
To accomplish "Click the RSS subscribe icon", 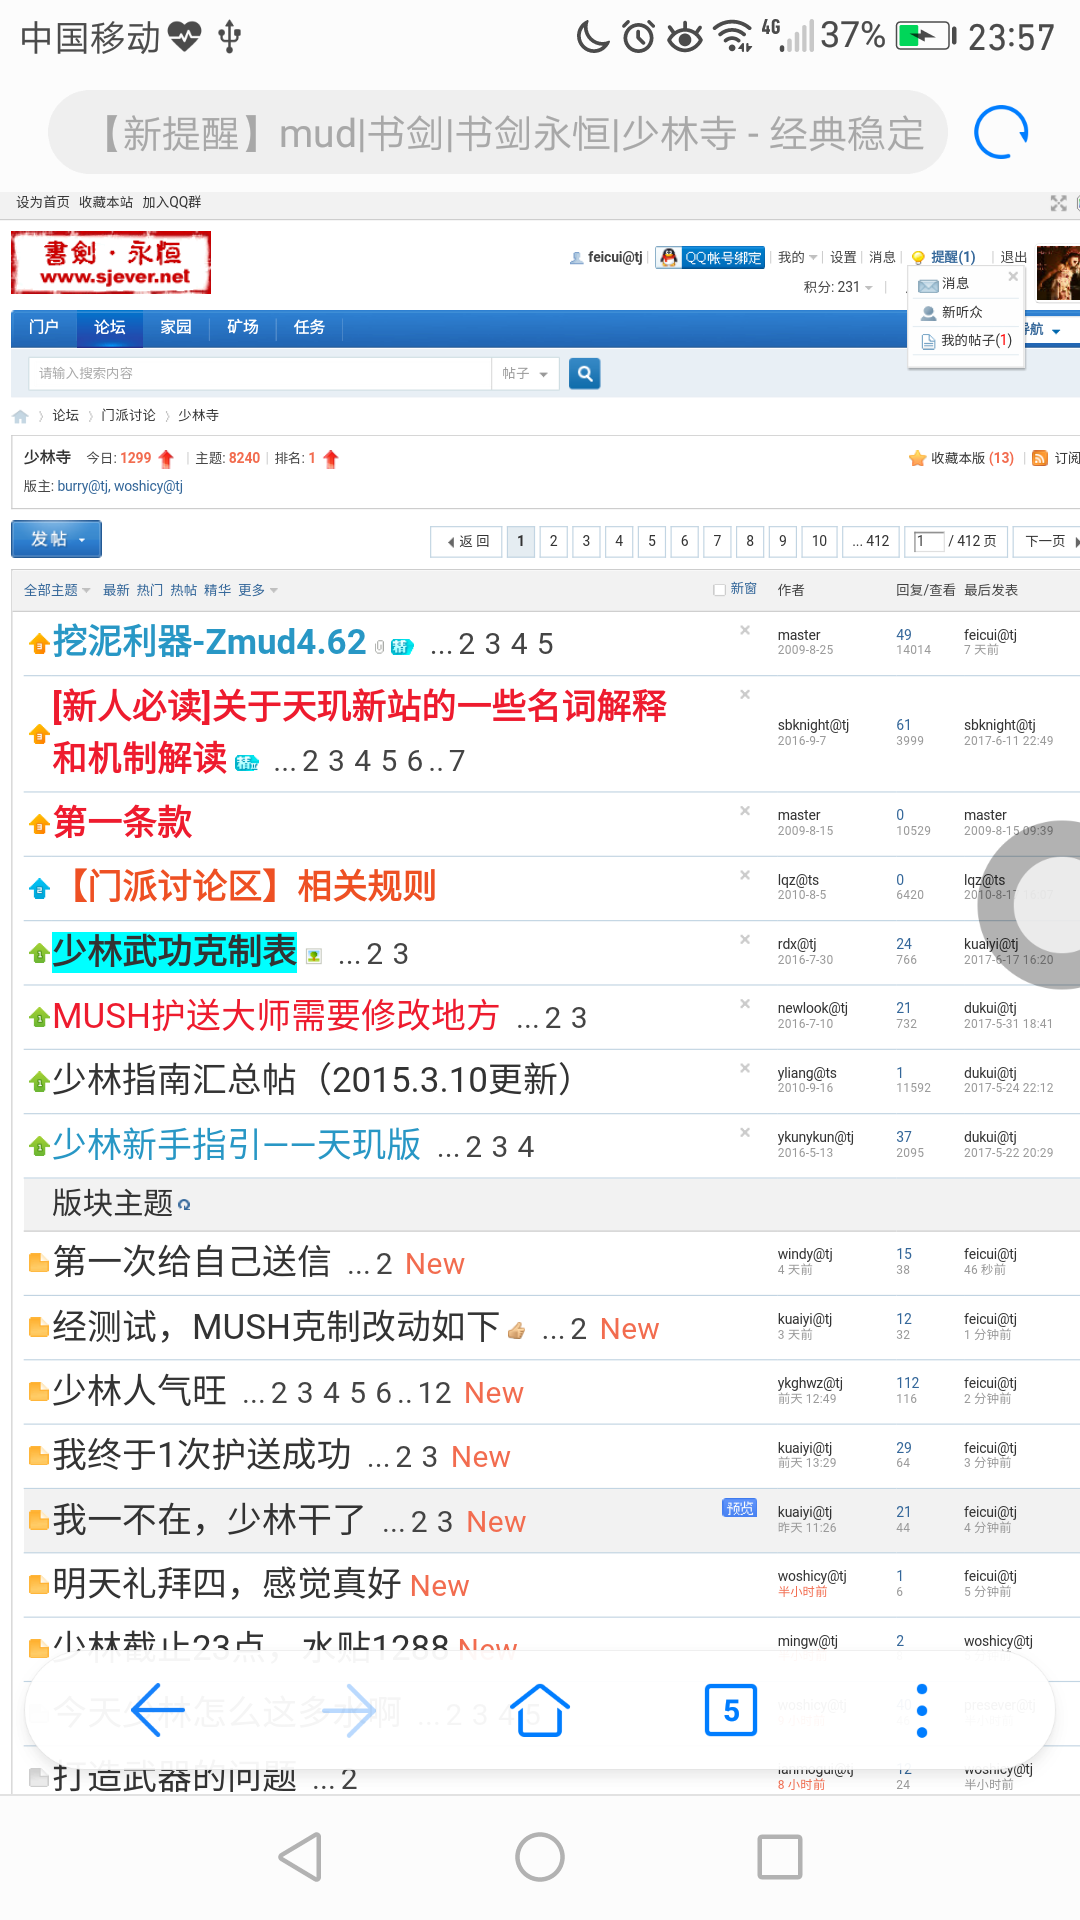I will pyautogui.click(x=1040, y=458).
